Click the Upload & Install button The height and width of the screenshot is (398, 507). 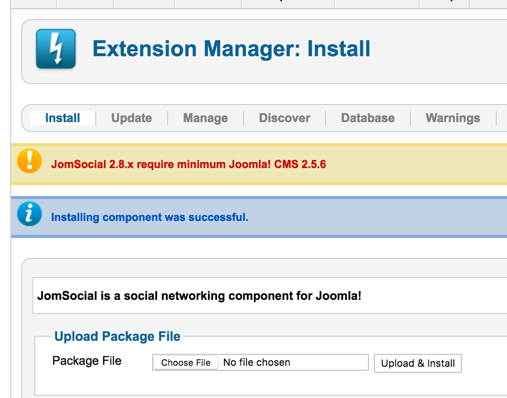click(x=418, y=363)
